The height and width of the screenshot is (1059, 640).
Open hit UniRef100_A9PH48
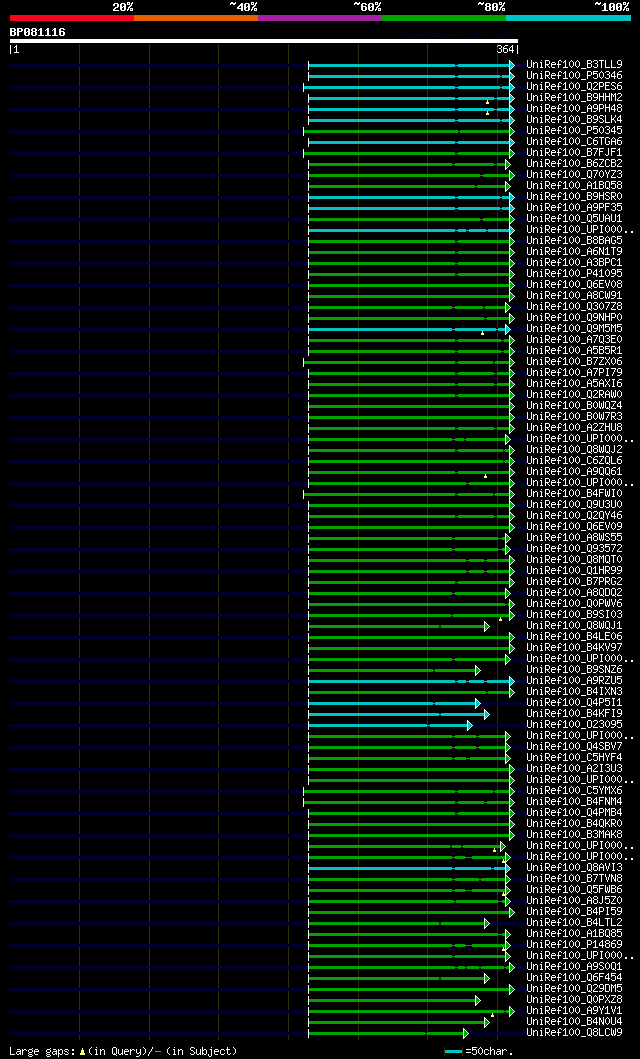575,109
